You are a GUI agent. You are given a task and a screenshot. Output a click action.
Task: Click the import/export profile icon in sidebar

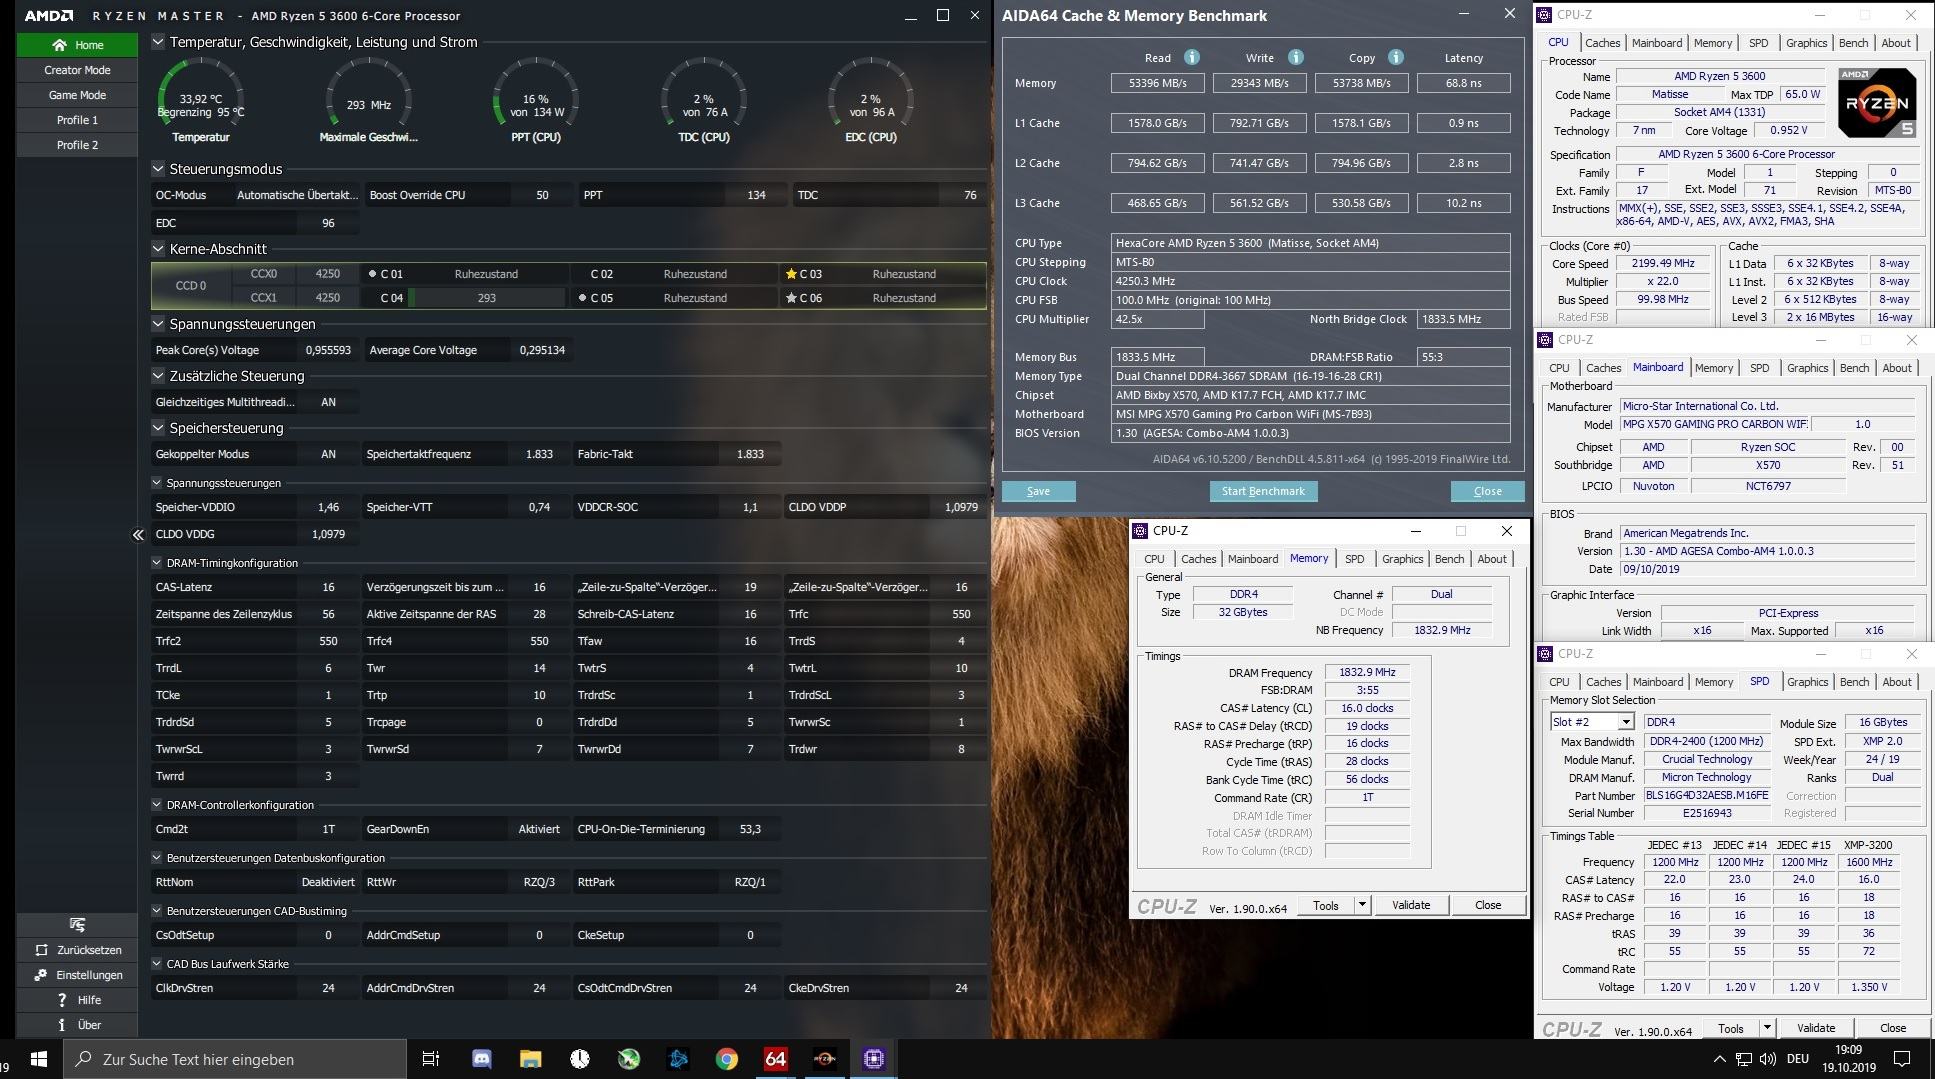tap(77, 925)
